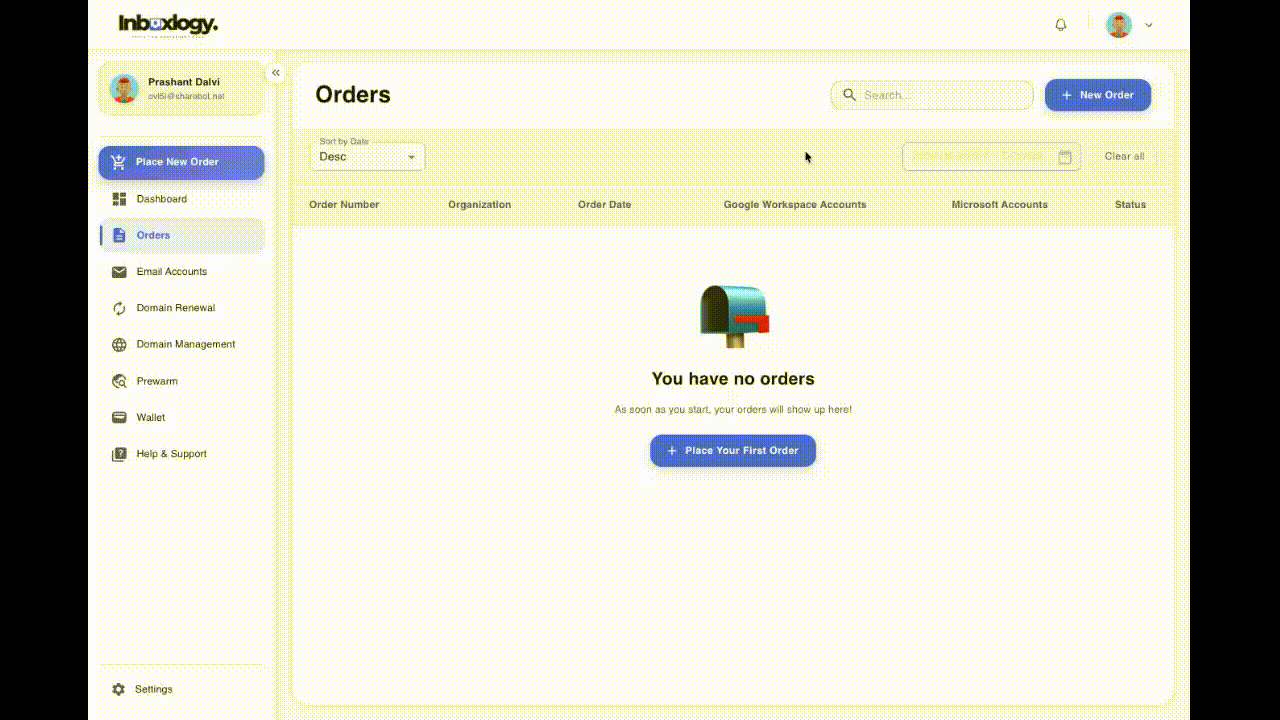Screen dimensions: 1280x720
Task: Open the Wallet page
Action: pyautogui.click(x=181, y=417)
